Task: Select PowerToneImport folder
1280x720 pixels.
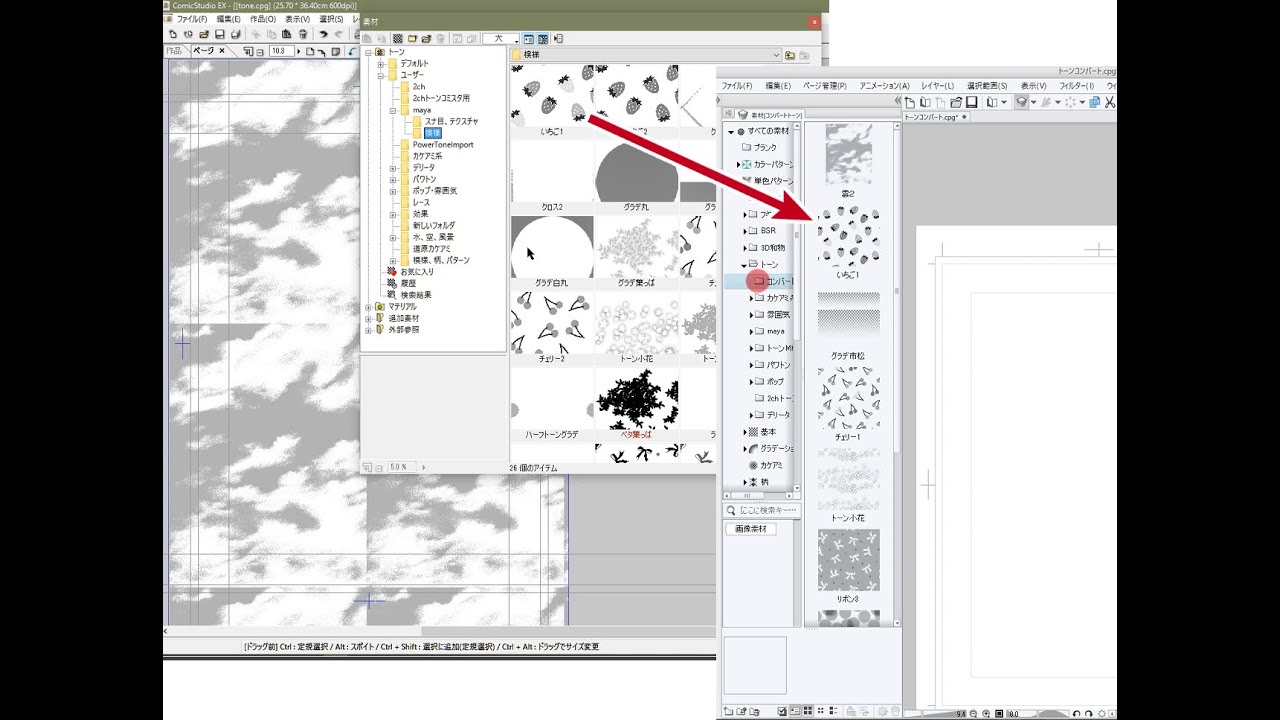Action: (x=443, y=144)
